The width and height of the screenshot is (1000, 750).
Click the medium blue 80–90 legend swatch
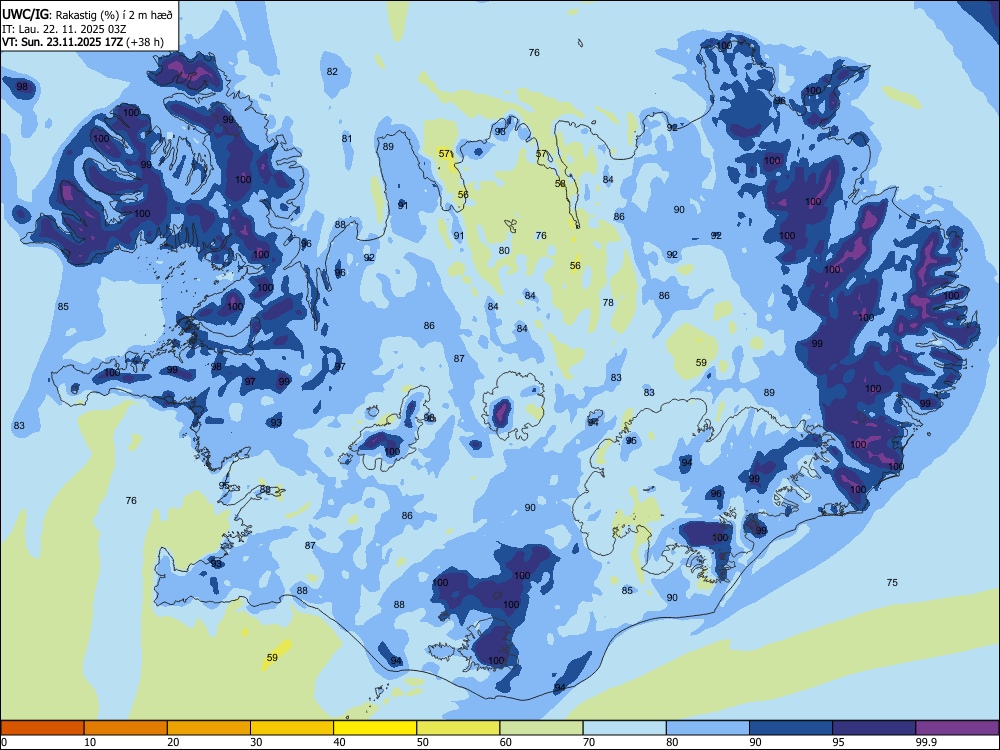(708, 728)
